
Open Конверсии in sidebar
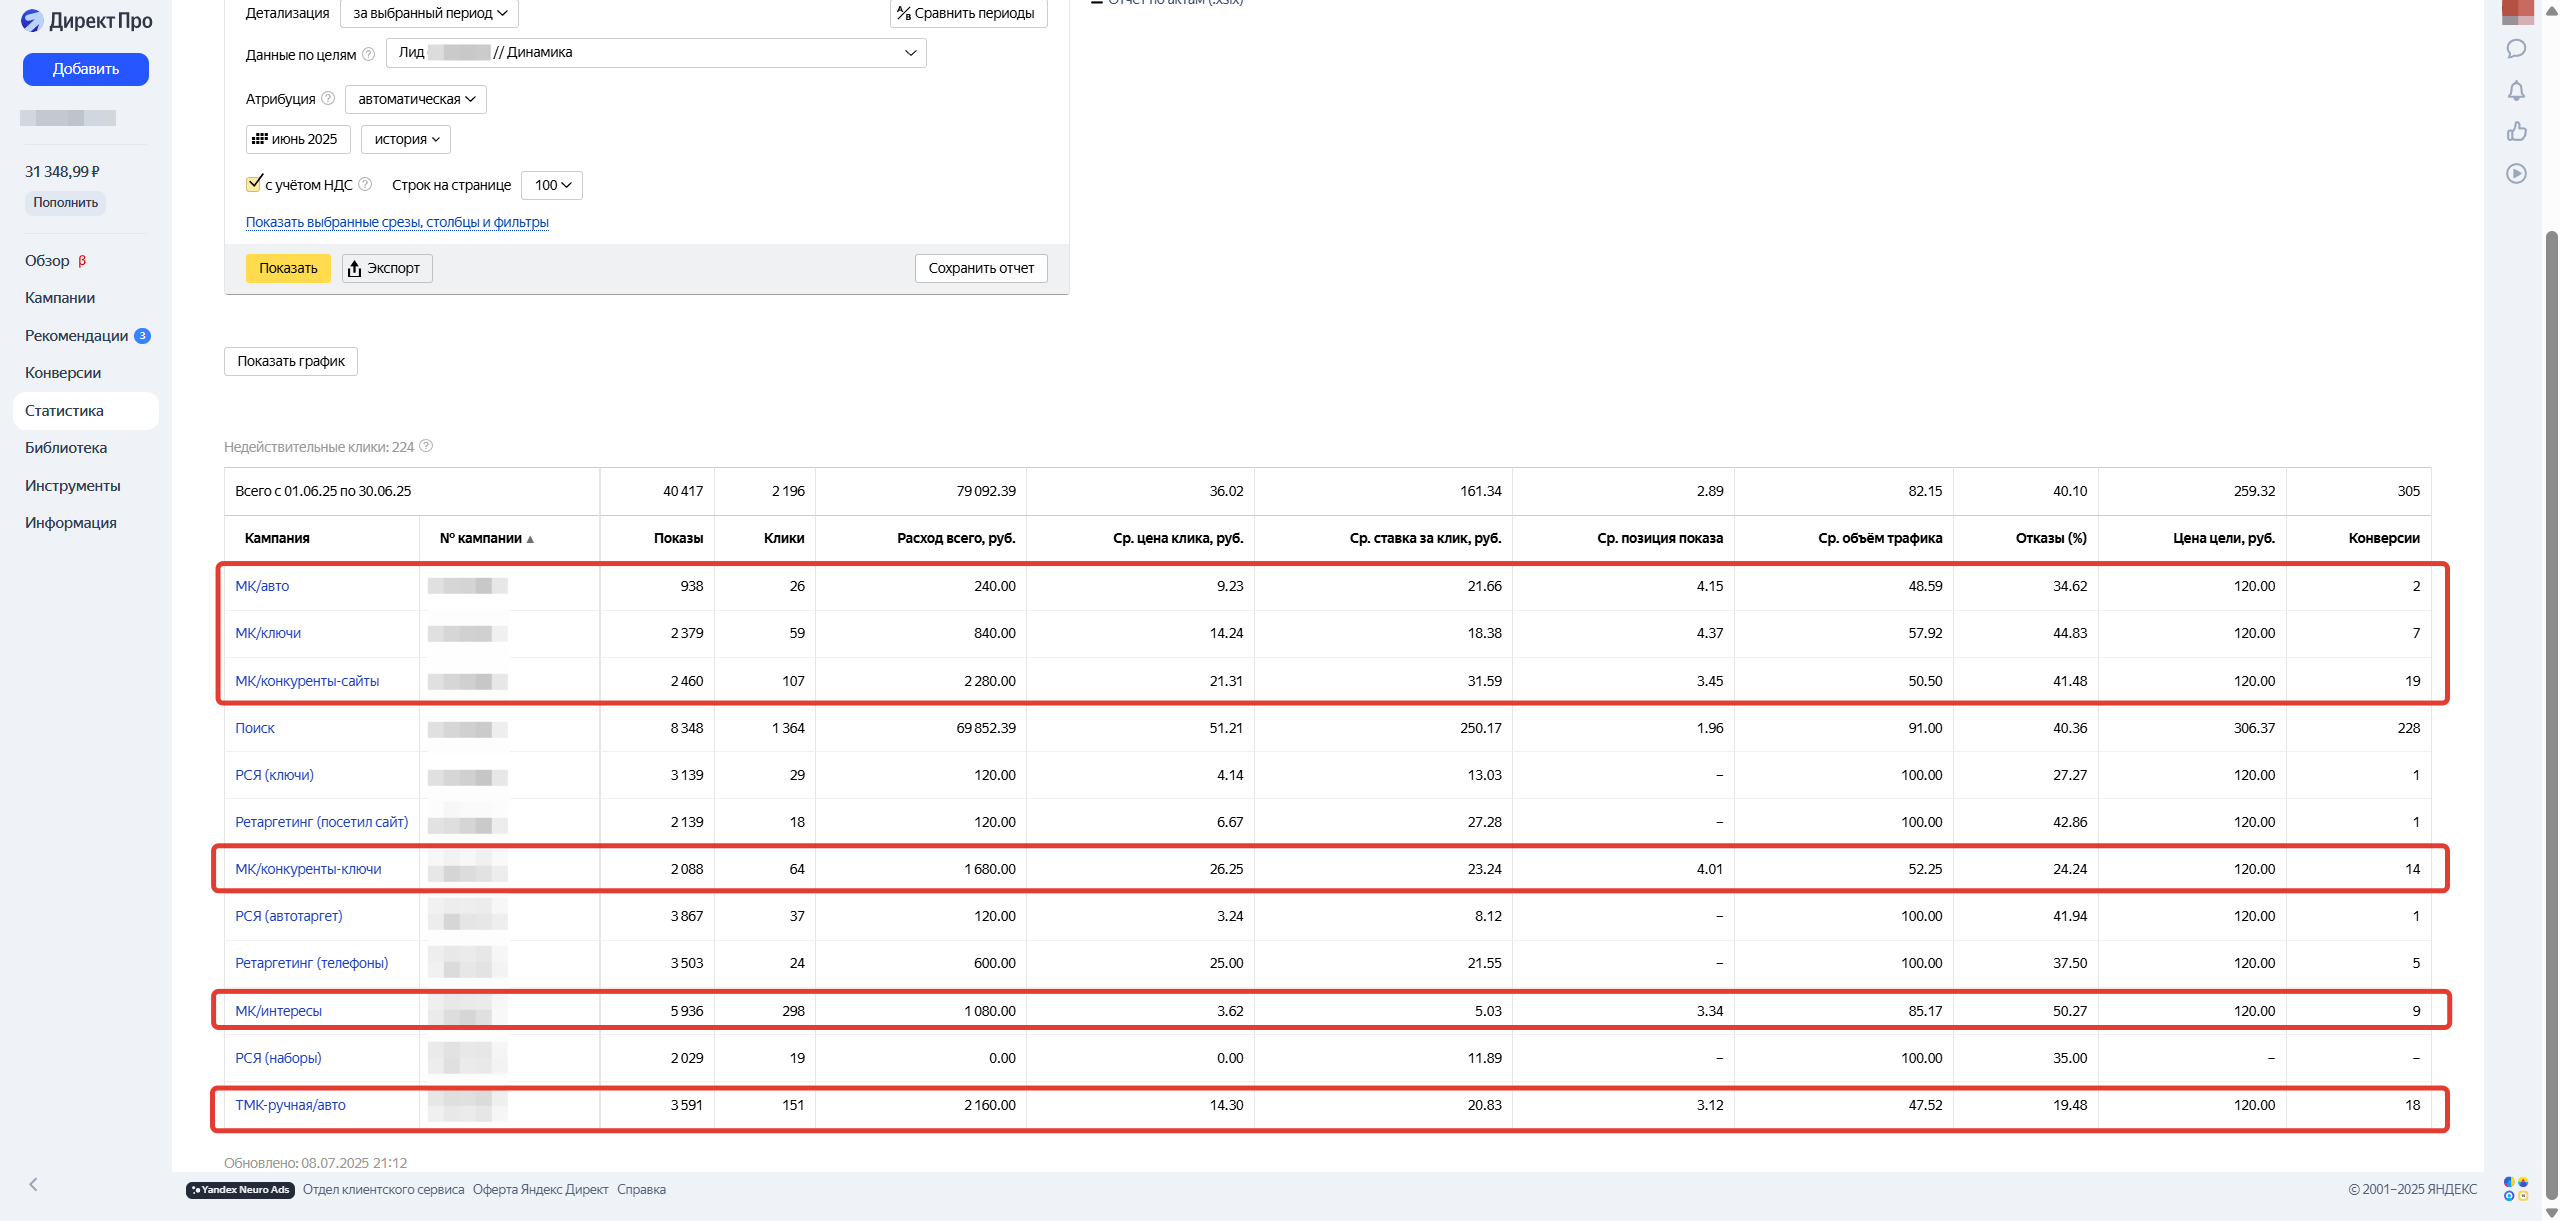click(63, 373)
